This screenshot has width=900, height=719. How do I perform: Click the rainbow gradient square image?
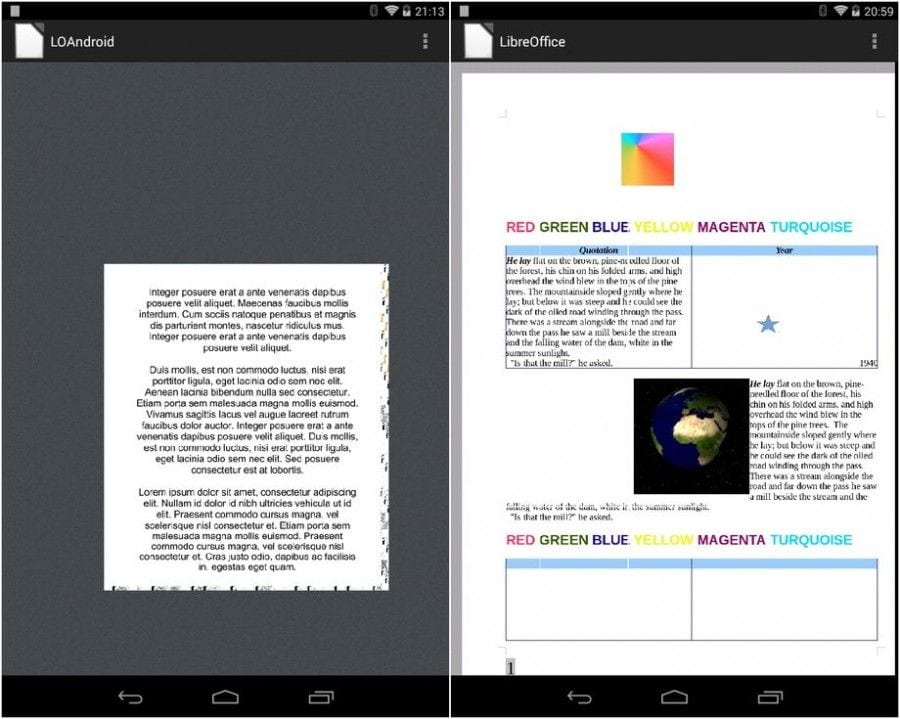647,159
